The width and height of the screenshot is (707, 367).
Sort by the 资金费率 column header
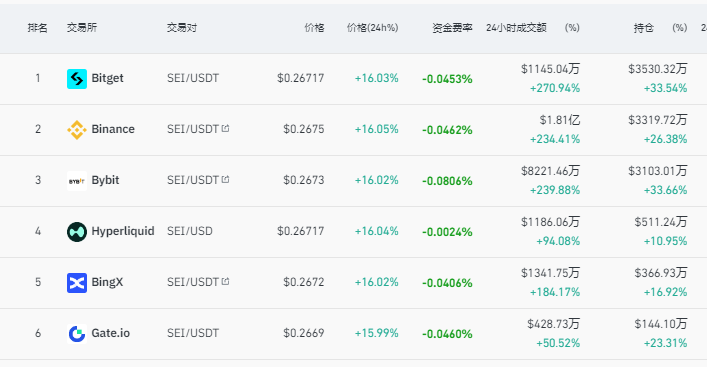click(x=452, y=28)
